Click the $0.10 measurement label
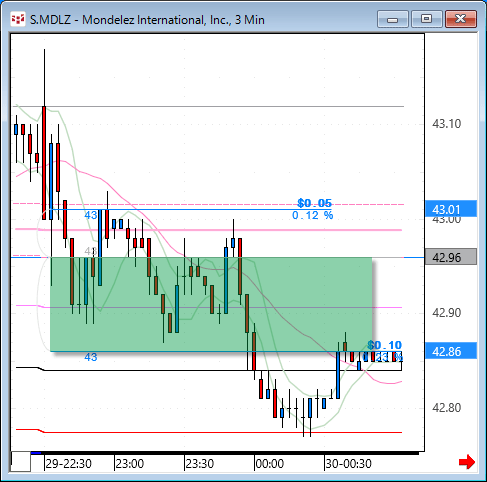This screenshot has width=487, height=482. tap(385, 345)
